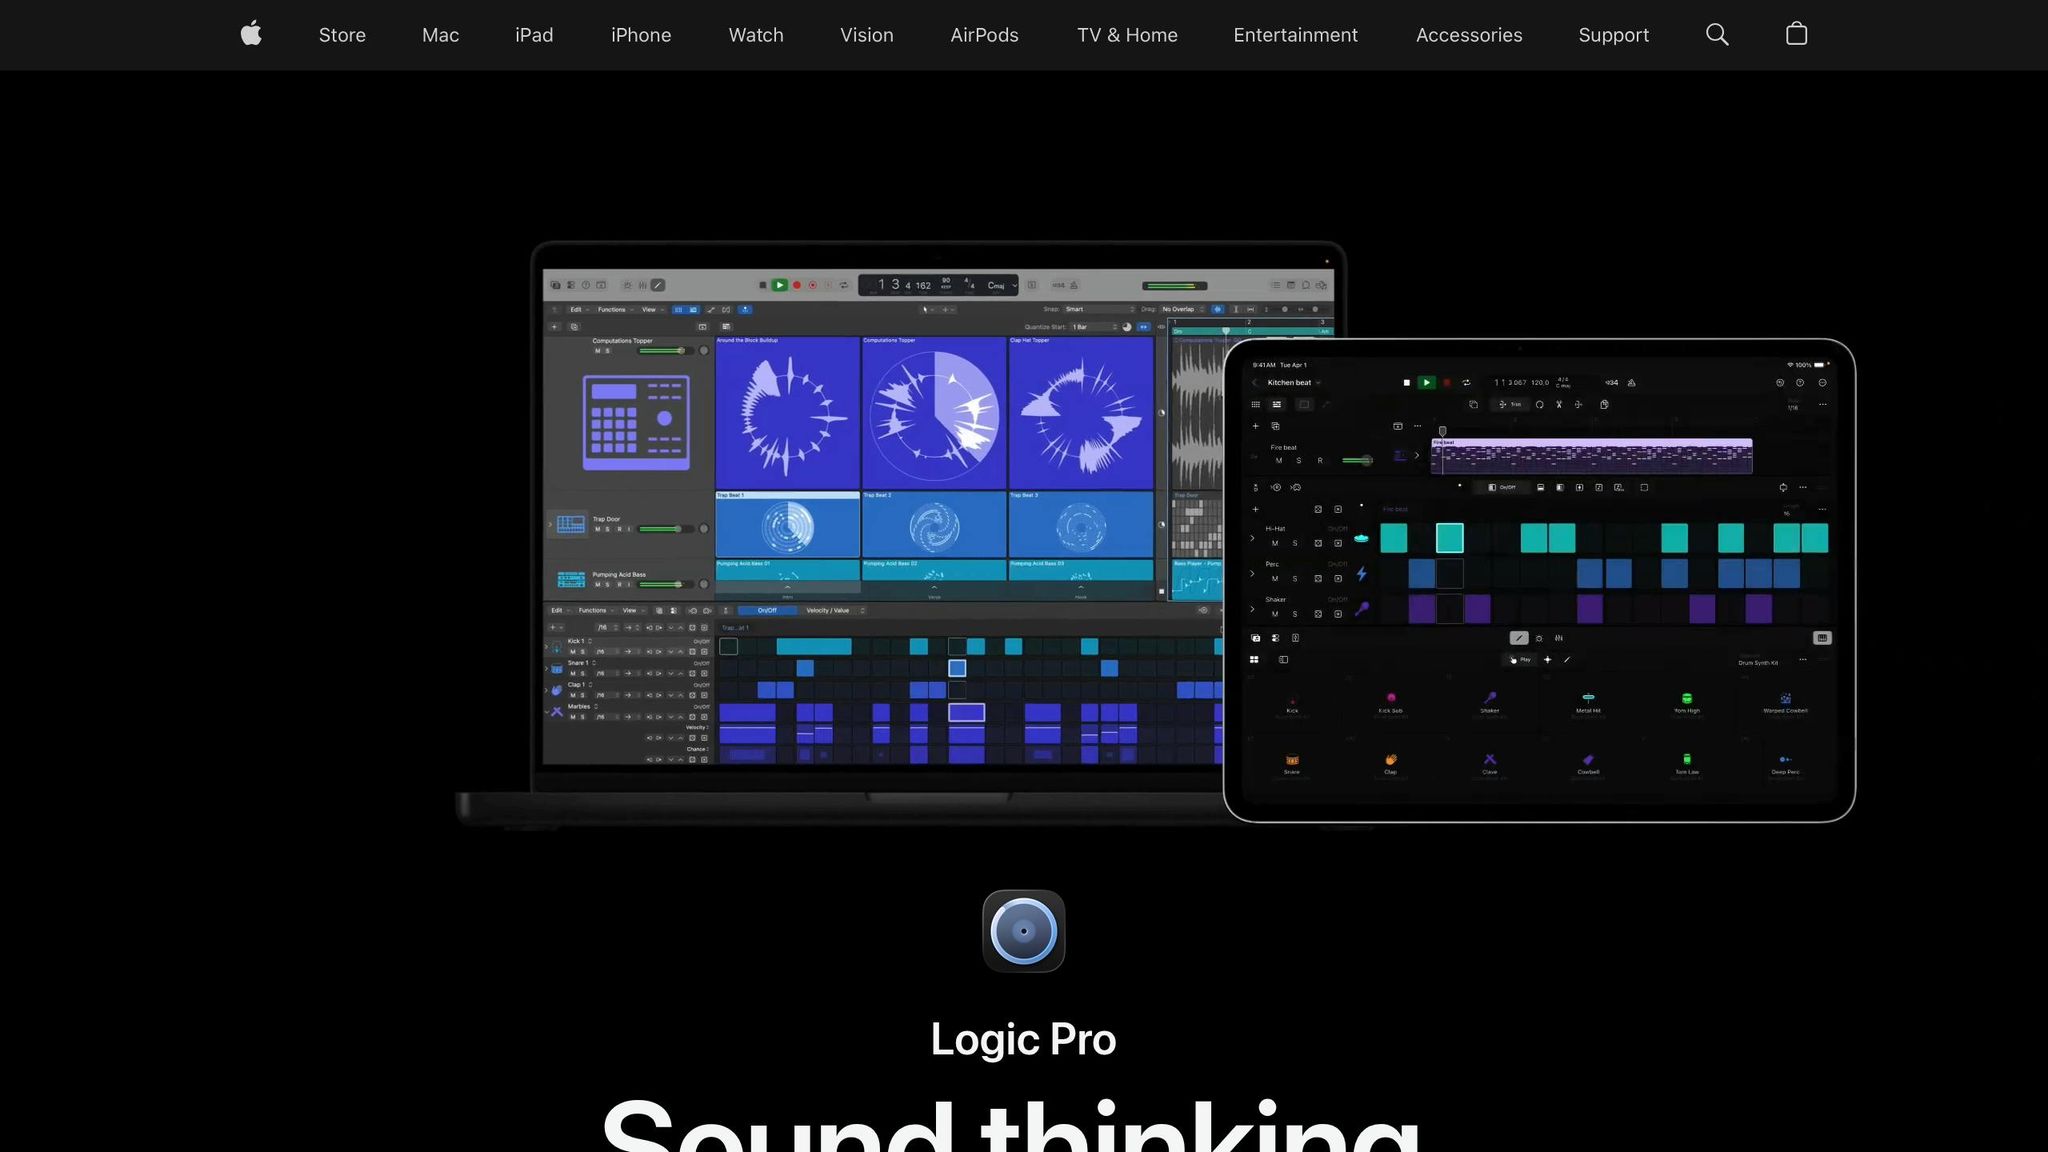Toggle the metronome icon on the iPad
The image size is (2048, 1152).
(x=1632, y=383)
